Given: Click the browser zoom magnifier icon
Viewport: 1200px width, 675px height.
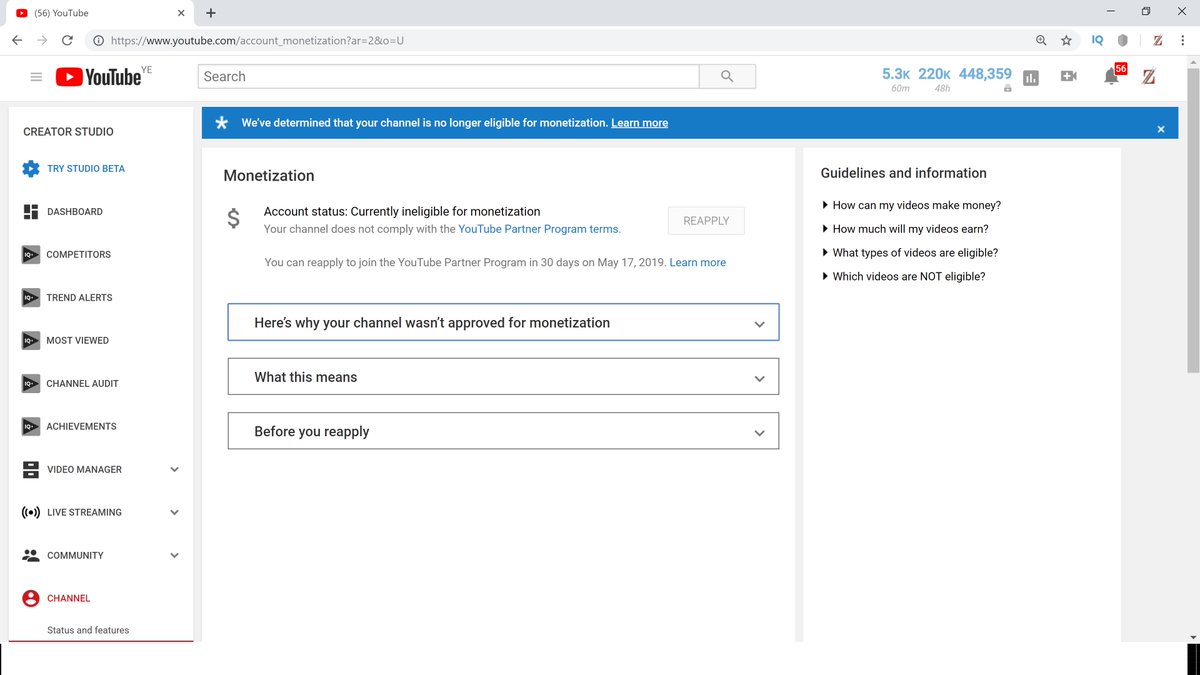Looking at the screenshot, I should point(1041,41).
